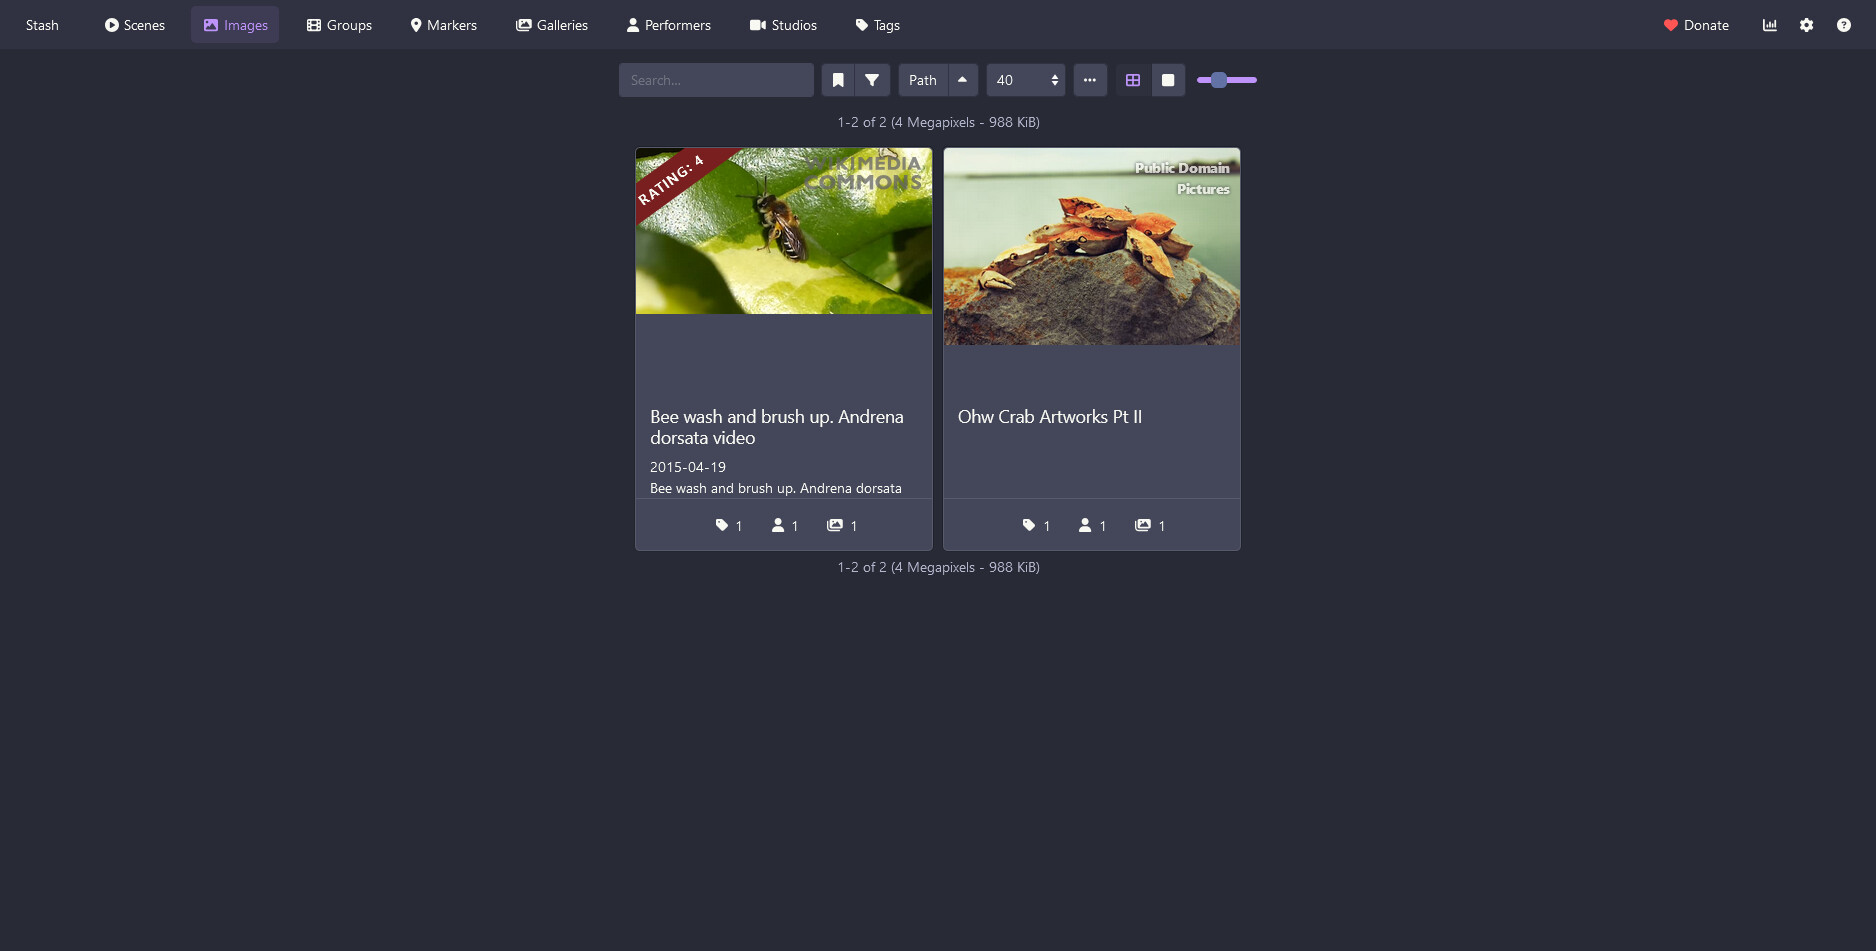Image resolution: width=1876 pixels, height=951 pixels.
Task: Open the Path sort-by dropdown
Action: pyautogui.click(x=922, y=80)
